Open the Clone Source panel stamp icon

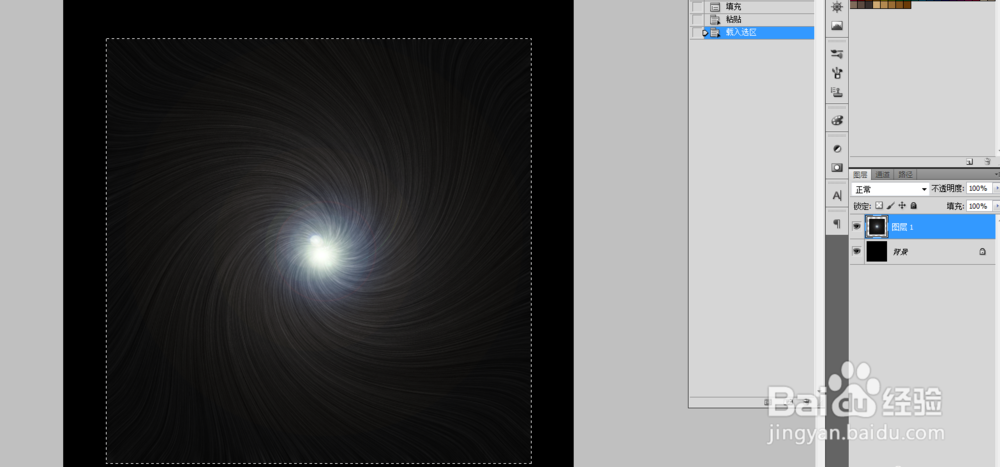837,92
